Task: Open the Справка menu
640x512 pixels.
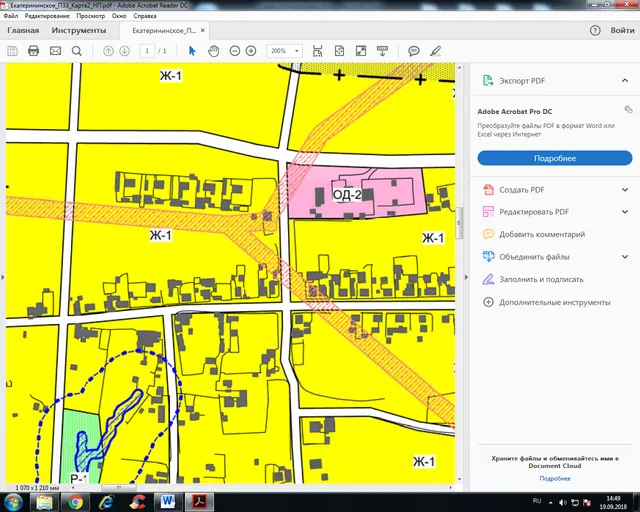Action: click(x=145, y=16)
